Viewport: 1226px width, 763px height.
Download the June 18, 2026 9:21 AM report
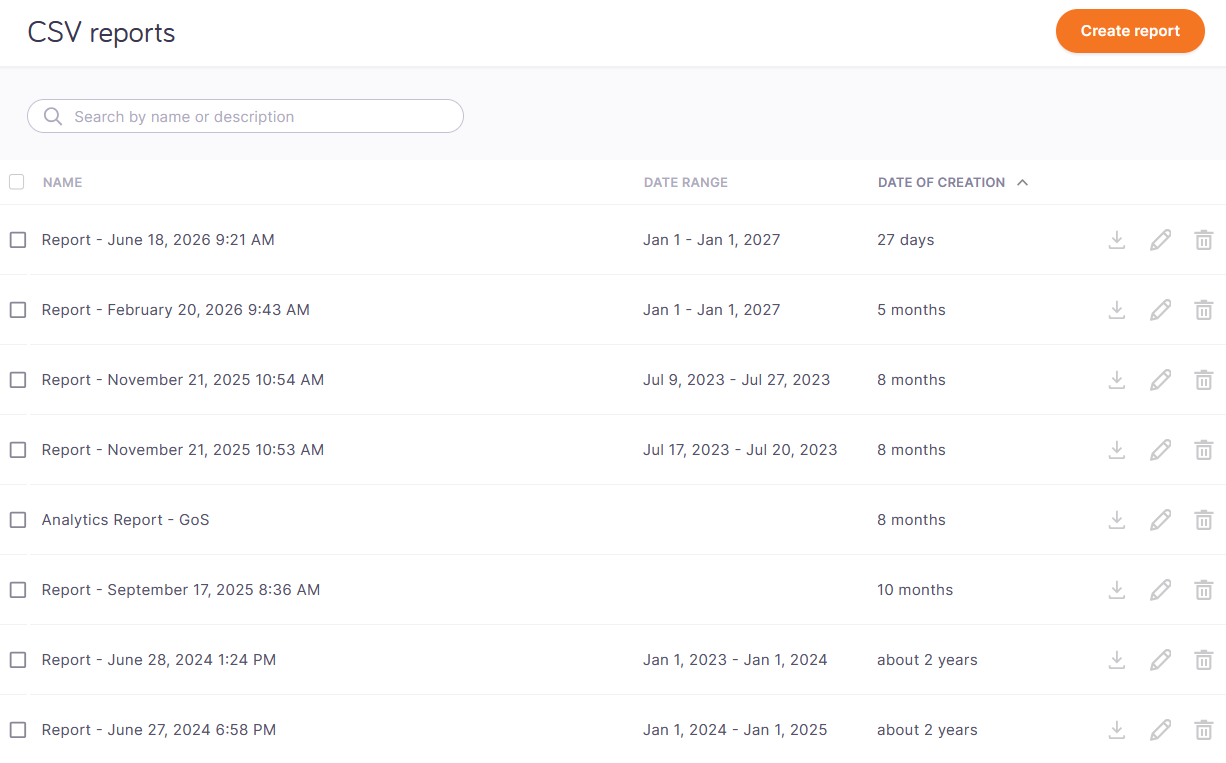1117,240
